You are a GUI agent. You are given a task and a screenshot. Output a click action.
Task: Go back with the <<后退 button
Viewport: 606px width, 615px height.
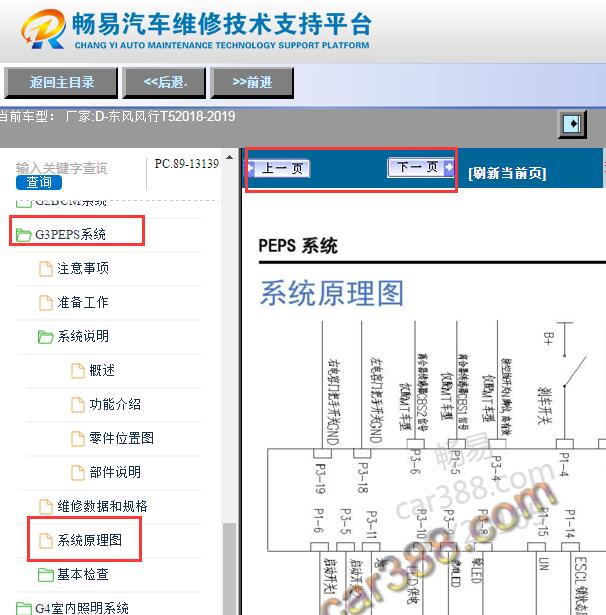tap(164, 83)
